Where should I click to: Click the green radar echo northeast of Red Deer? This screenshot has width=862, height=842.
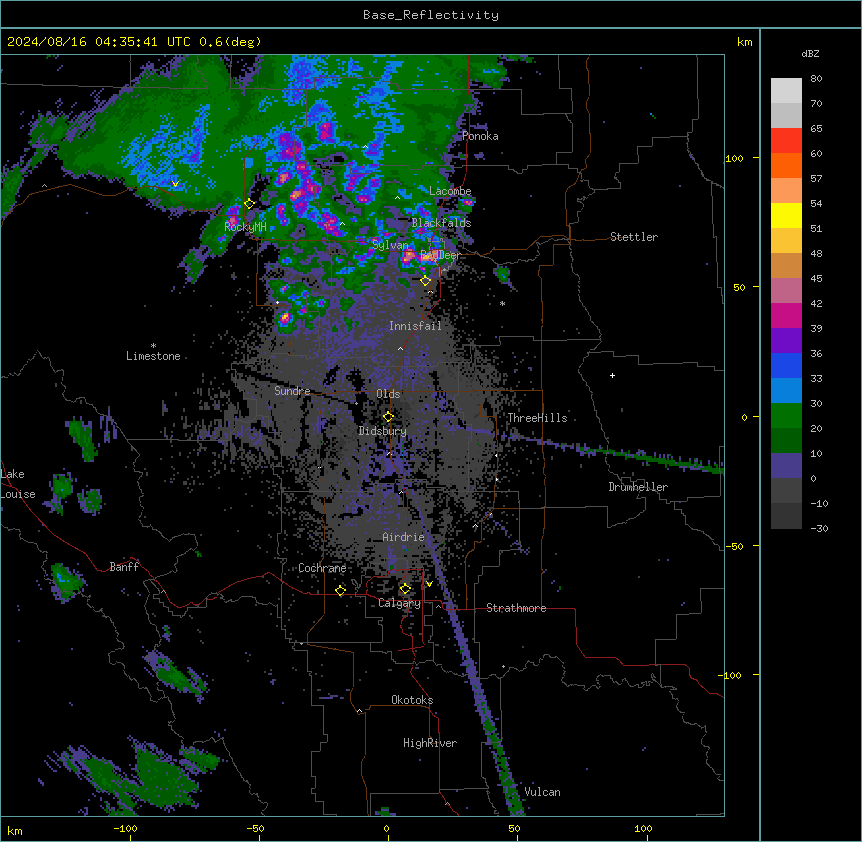point(502,274)
